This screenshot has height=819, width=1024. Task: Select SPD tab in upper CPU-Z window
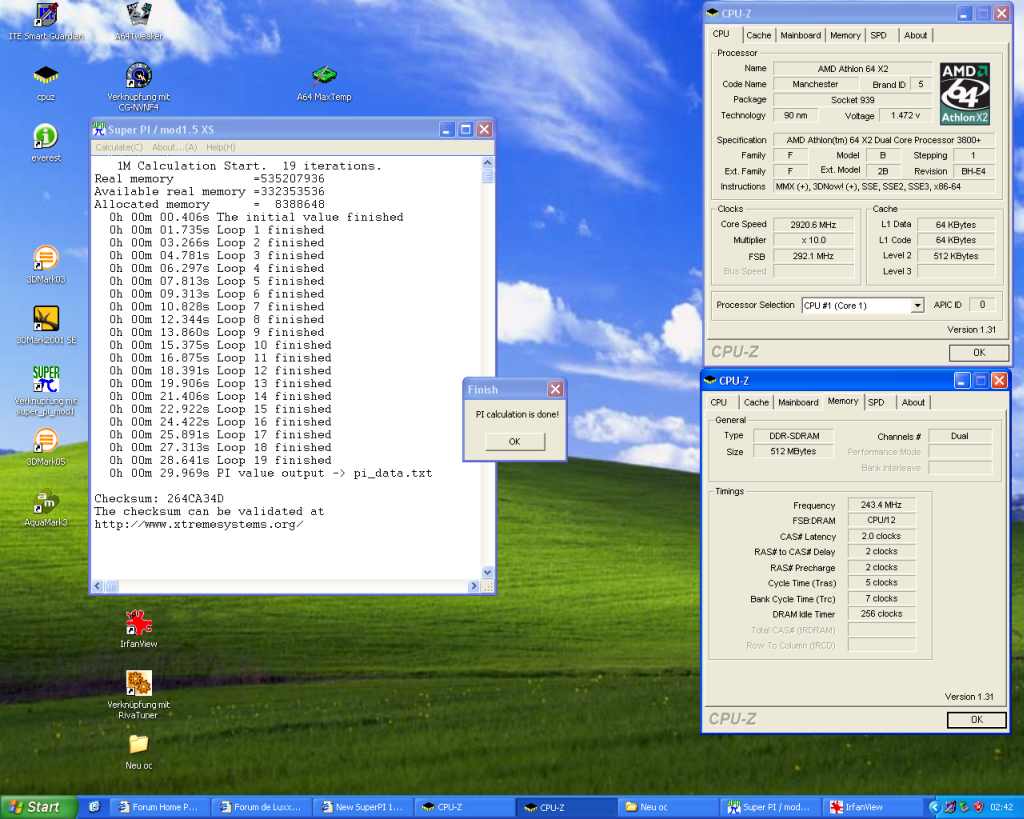click(x=878, y=35)
